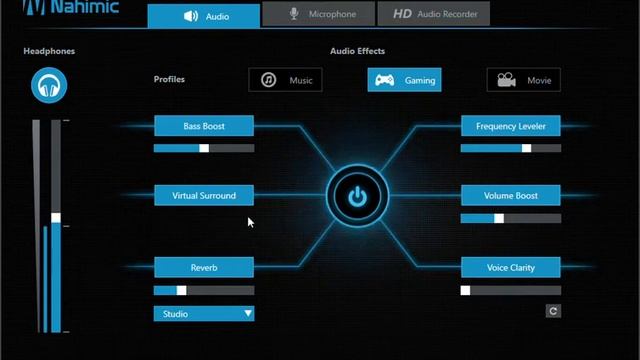
Task: Select the Movie profile
Action: pyautogui.click(x=524, y=80)
